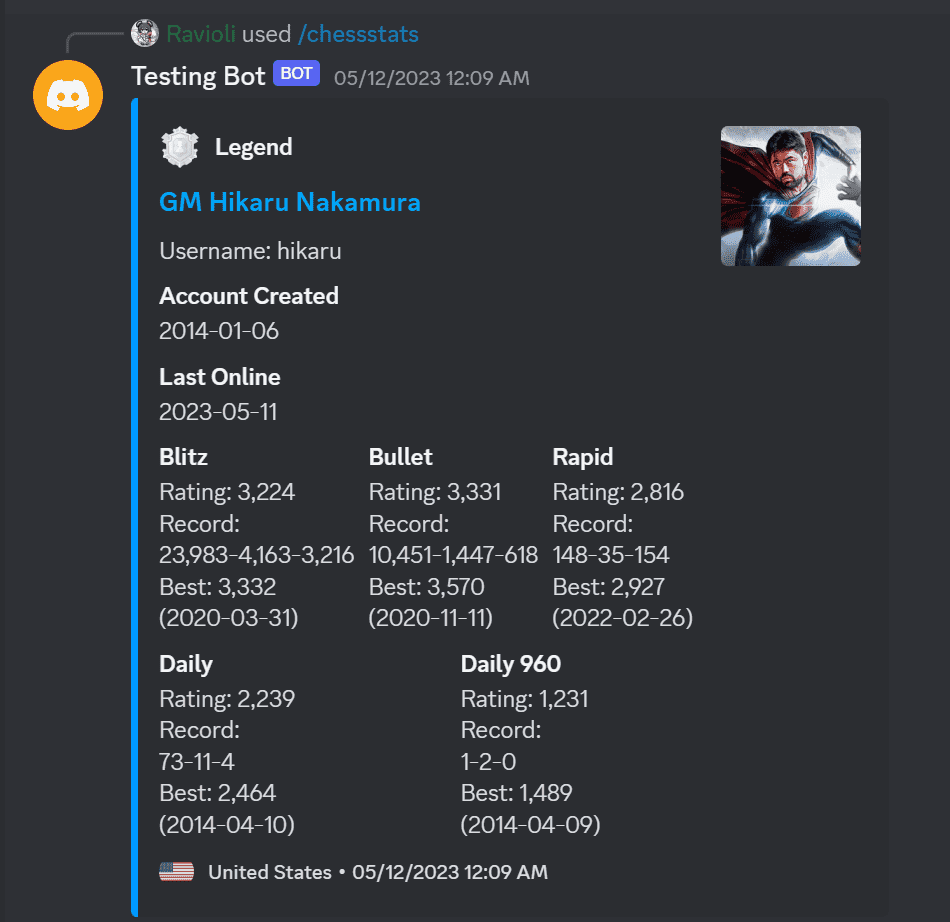Click the Daily 960 heading
Viewport: 950px width, 922px height.
click(511, 664)
